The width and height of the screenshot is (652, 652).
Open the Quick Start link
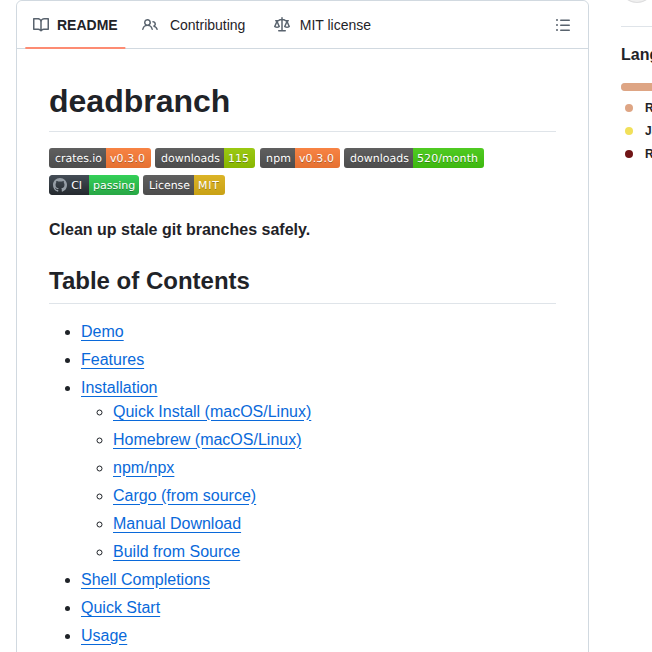[x=121, y=608]
